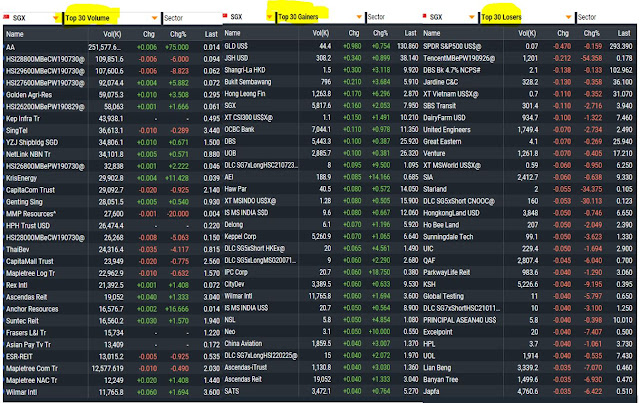Screen dimensions: 640x403
Task: Select OCBC Bank row
Action: 322,129
